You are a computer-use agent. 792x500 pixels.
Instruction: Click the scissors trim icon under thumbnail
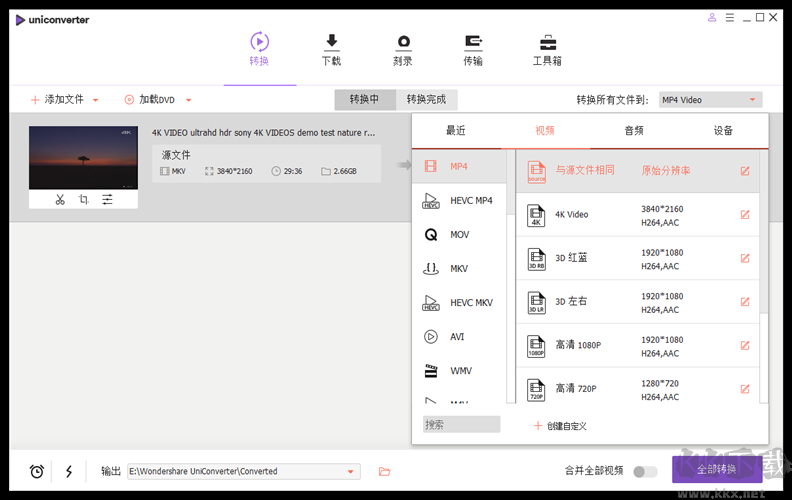click(x=60, y=200)
